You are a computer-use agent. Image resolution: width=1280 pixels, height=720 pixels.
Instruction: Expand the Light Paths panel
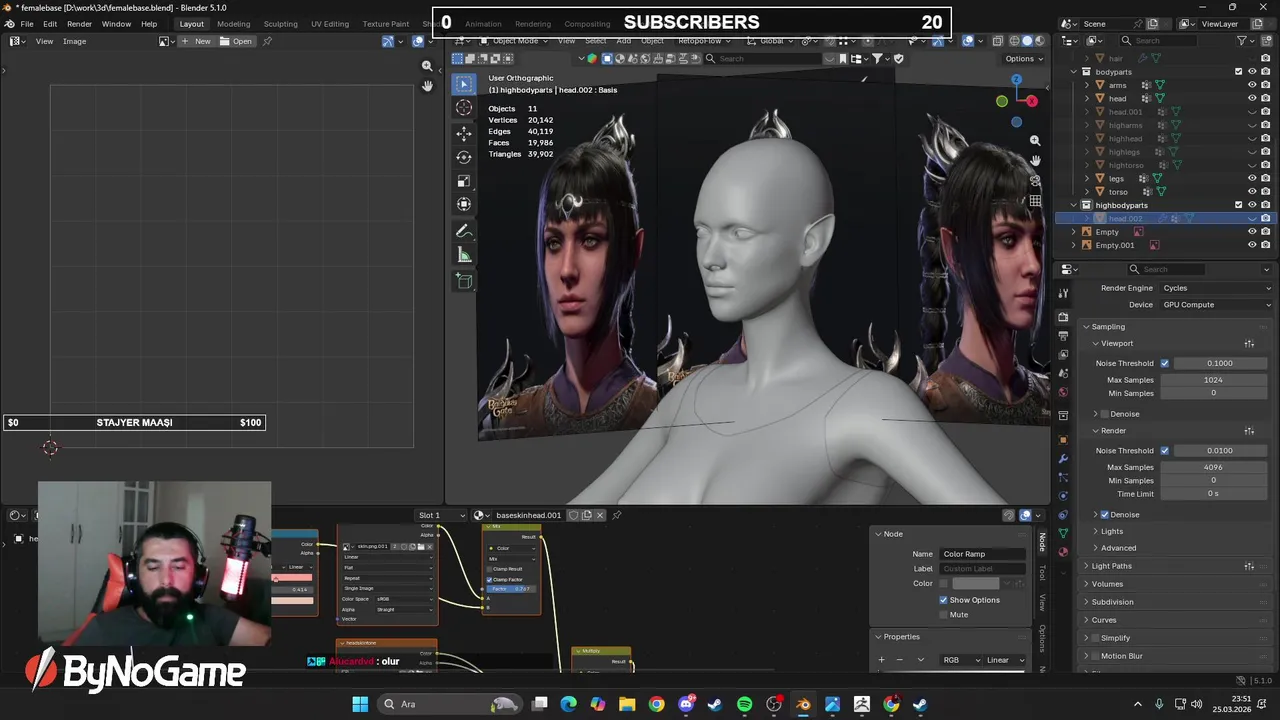click(1111, 566)
